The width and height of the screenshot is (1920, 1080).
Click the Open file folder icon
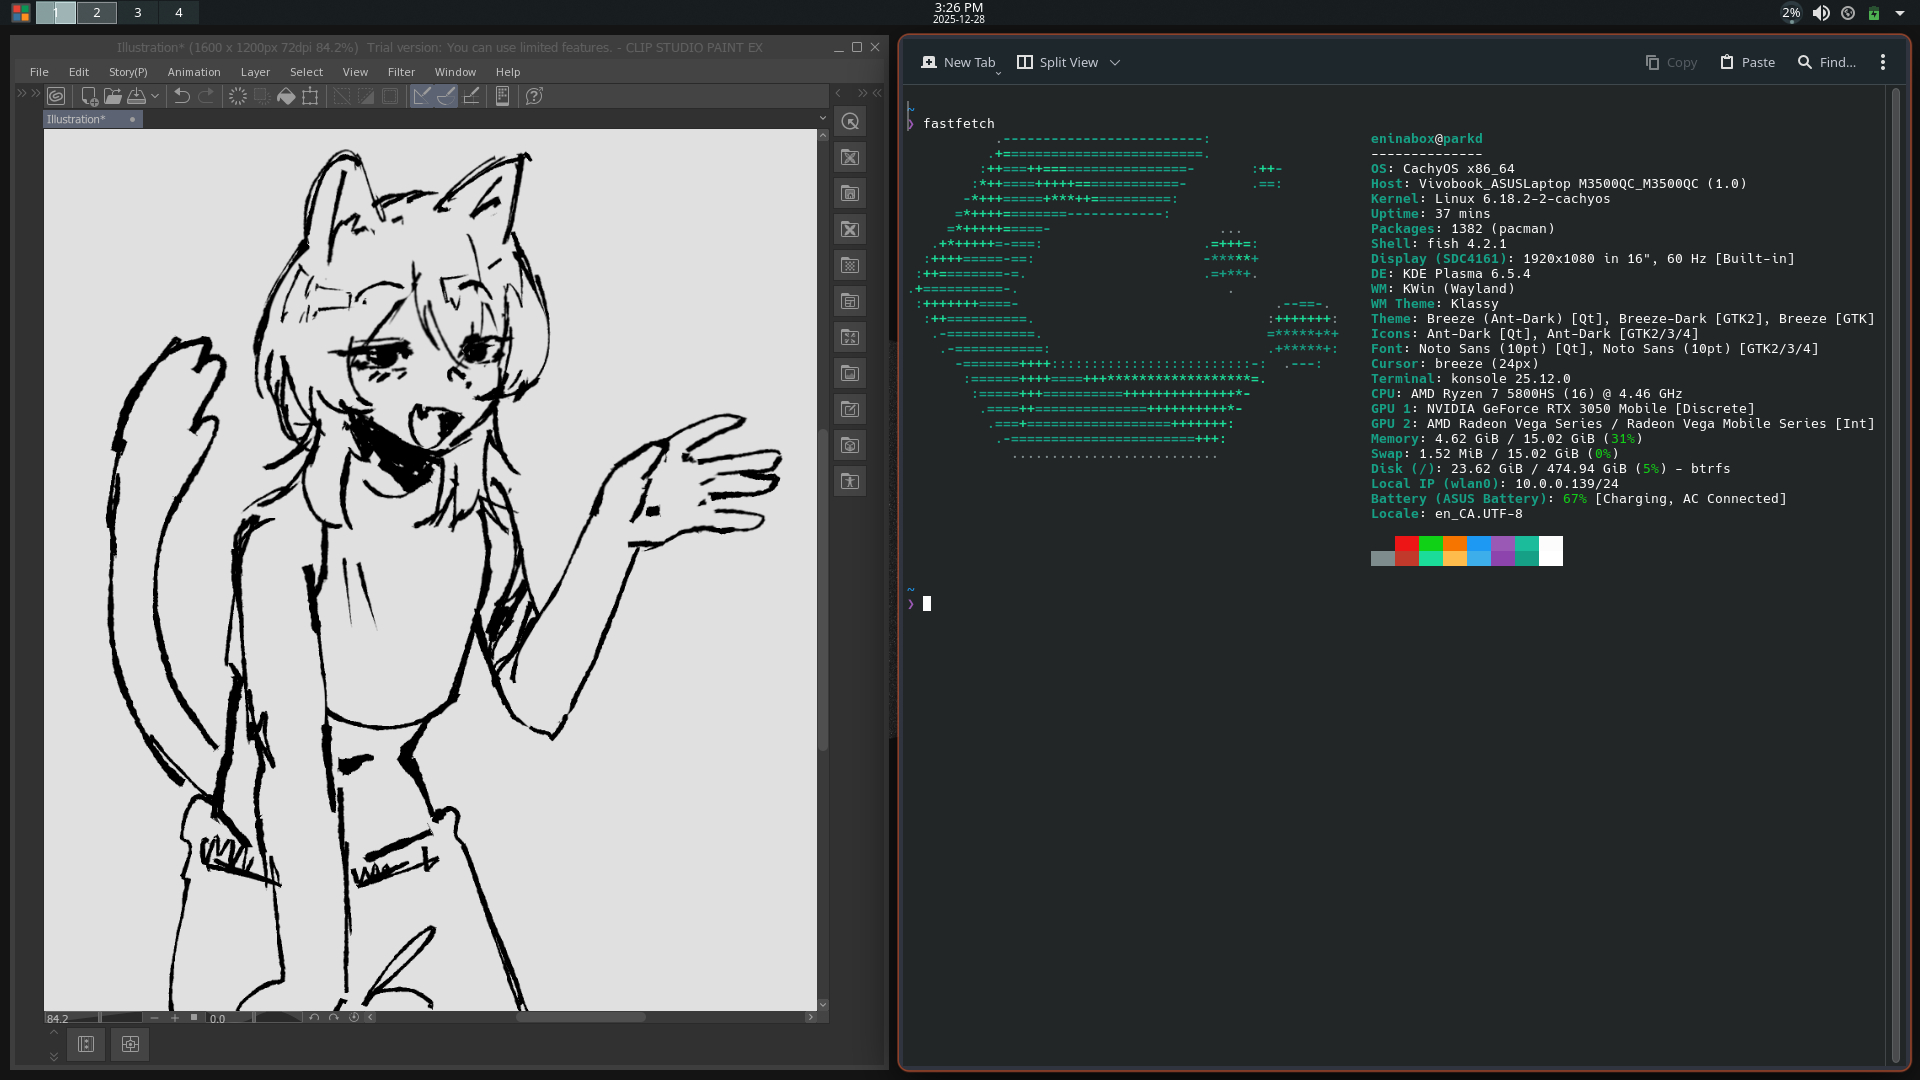click(112, 96)
